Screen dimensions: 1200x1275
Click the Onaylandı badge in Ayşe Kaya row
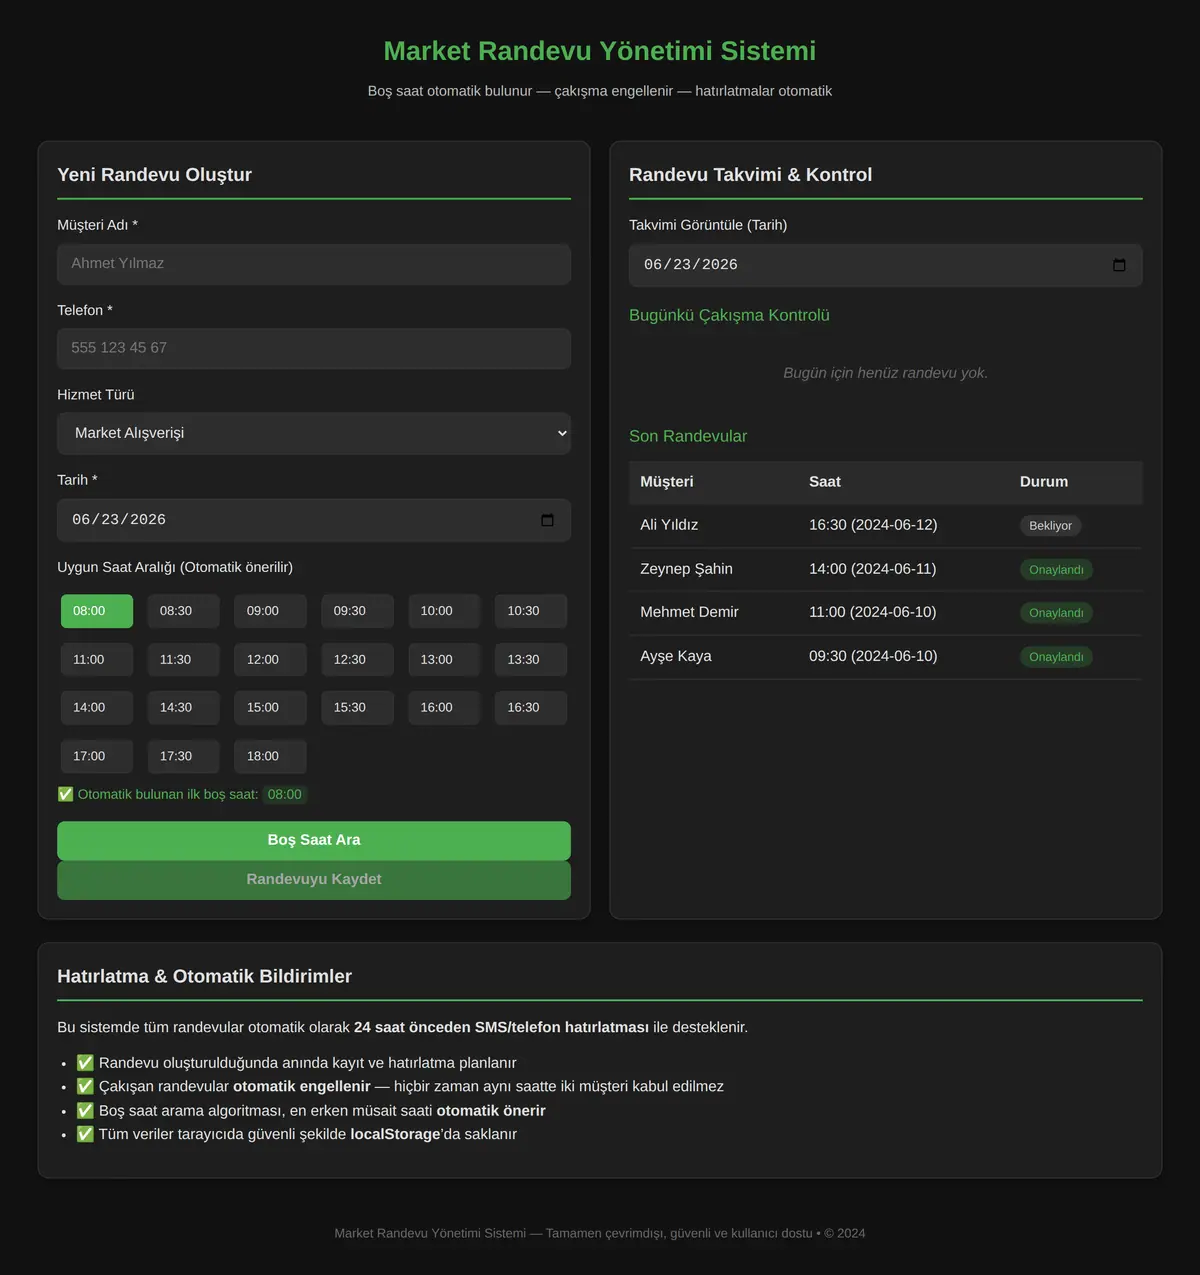pyautogui.click(x=1056, y=657)
